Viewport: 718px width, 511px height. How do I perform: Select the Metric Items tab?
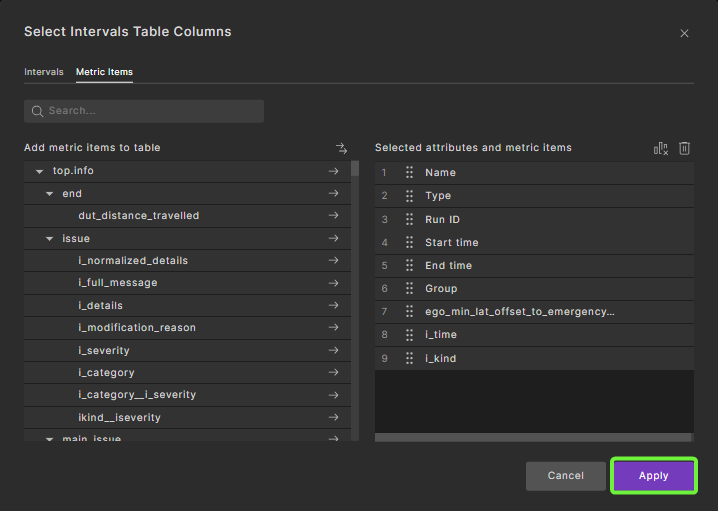104,72
